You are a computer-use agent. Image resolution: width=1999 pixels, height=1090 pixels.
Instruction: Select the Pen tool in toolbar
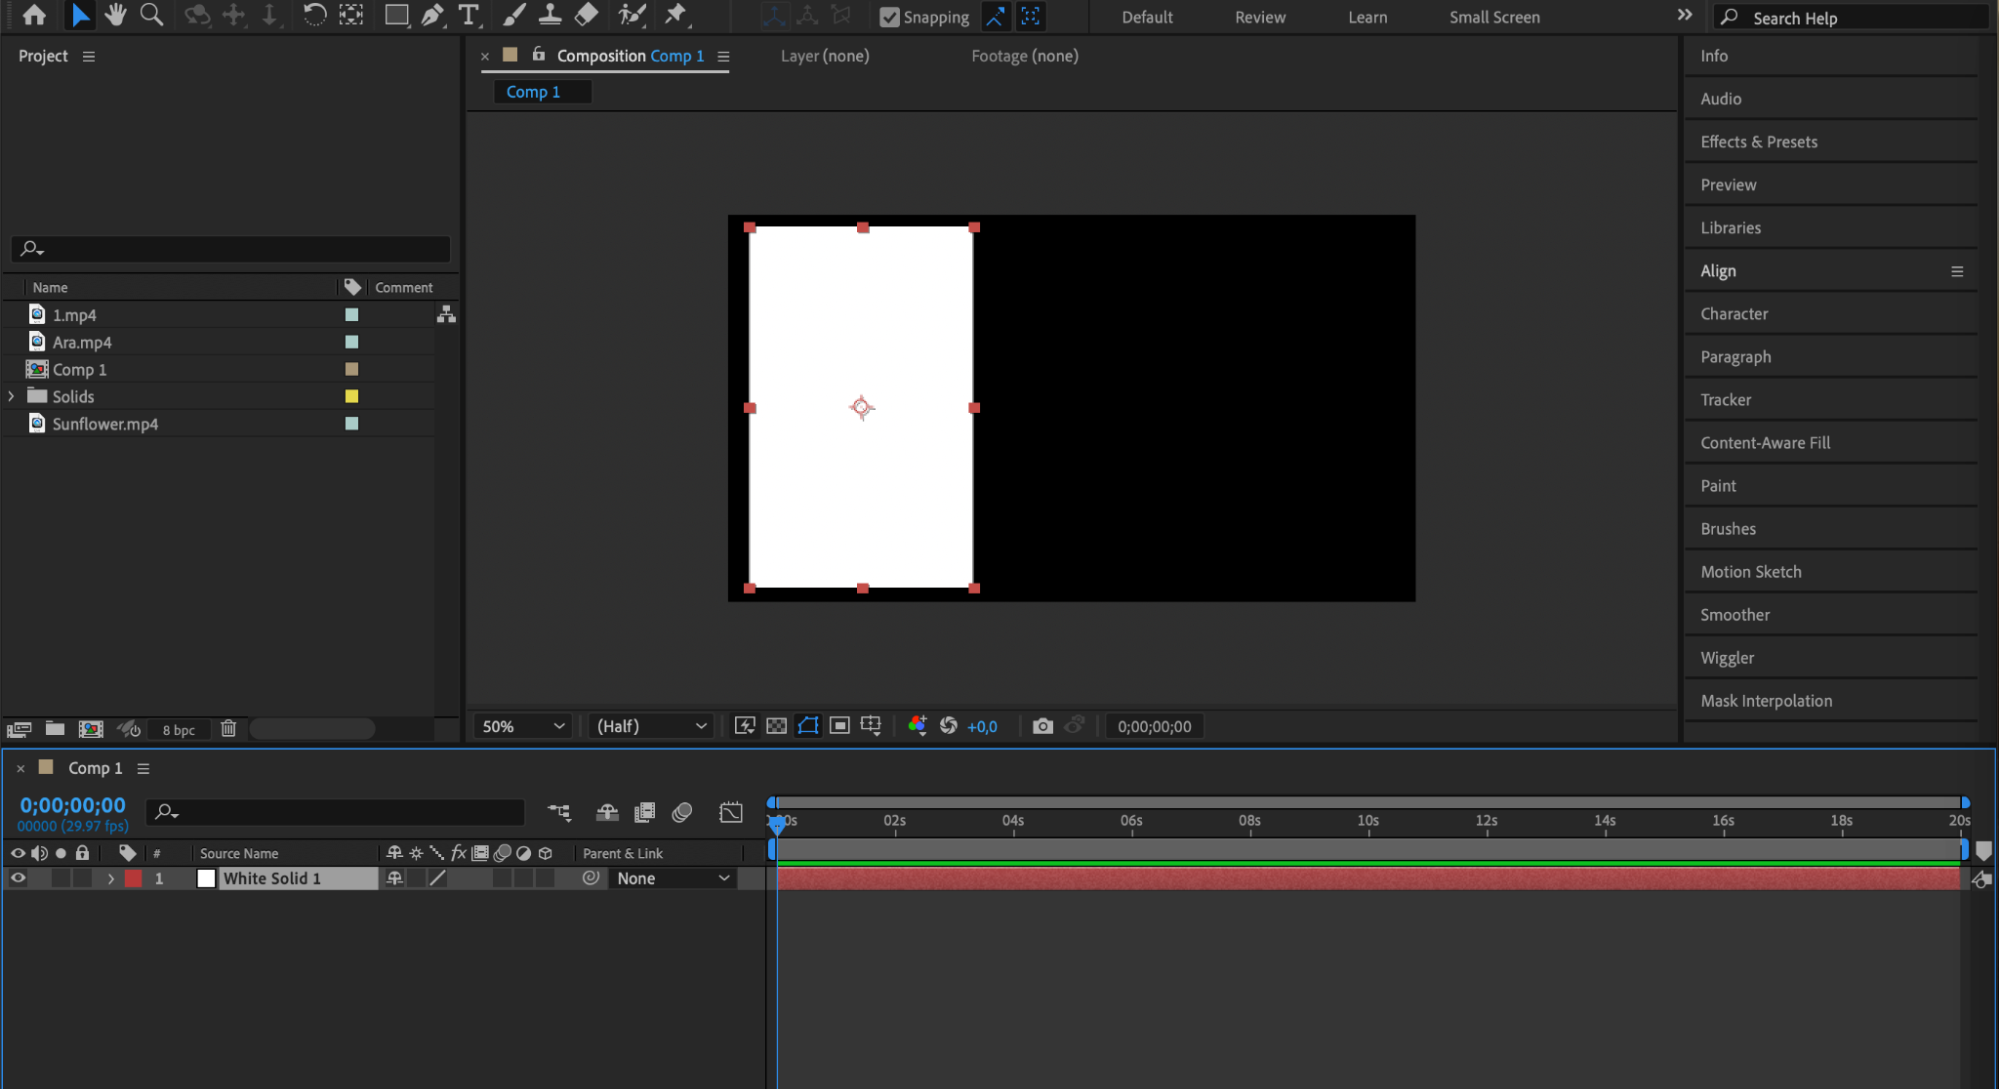pyautogui.click(x=433, y=15)
